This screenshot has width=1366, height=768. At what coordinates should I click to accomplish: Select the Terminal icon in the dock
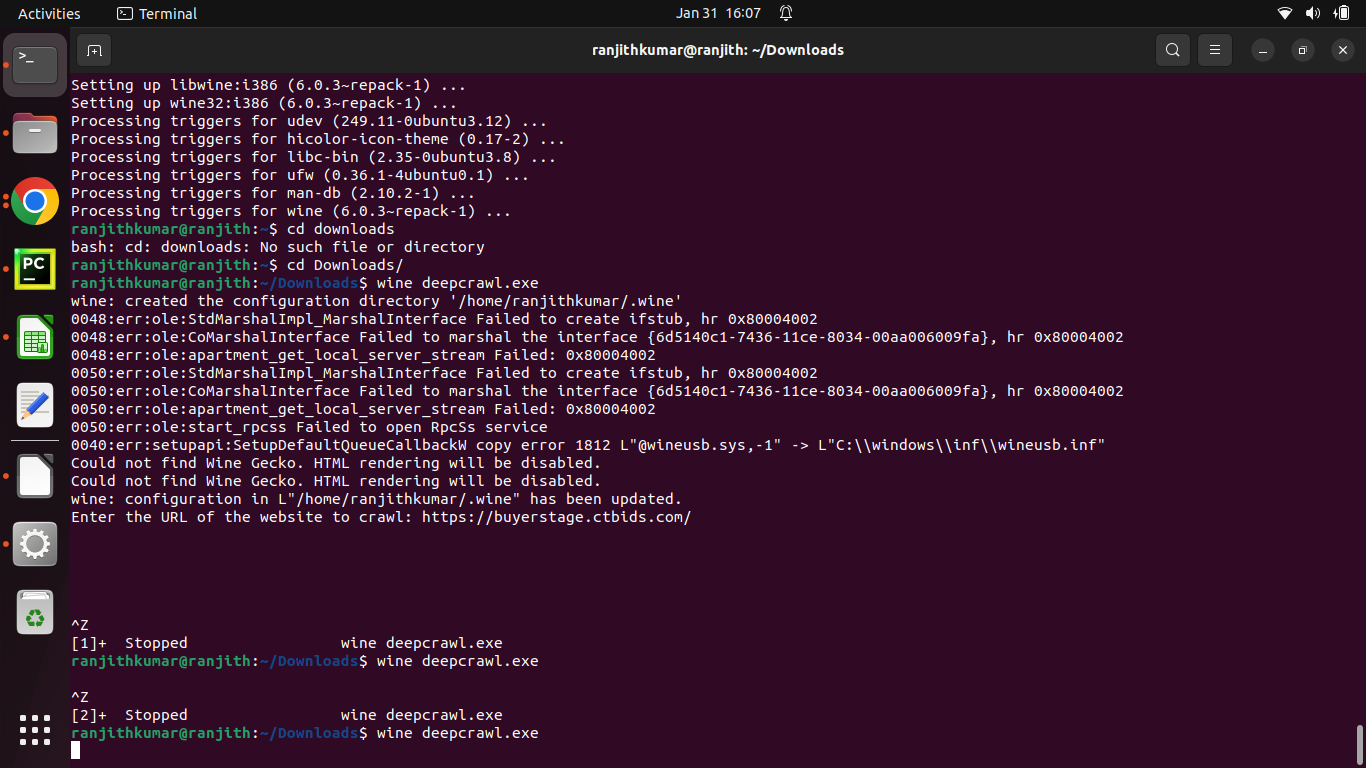35,64
